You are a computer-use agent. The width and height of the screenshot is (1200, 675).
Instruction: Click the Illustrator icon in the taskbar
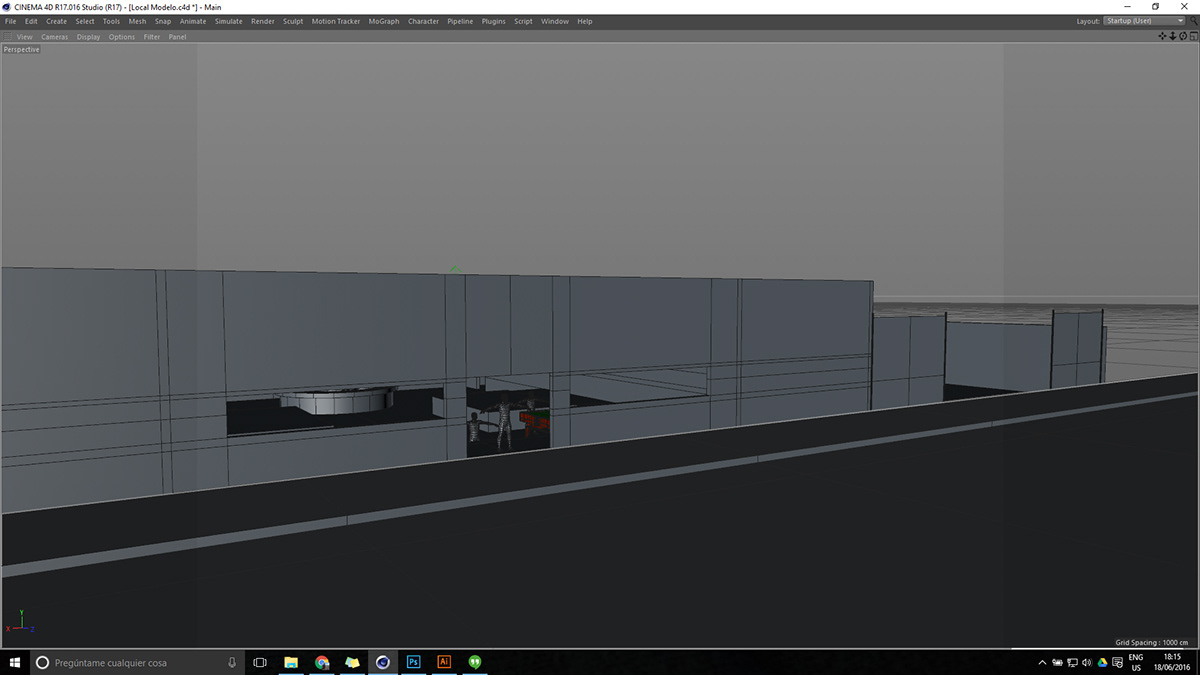pos(444,662)
